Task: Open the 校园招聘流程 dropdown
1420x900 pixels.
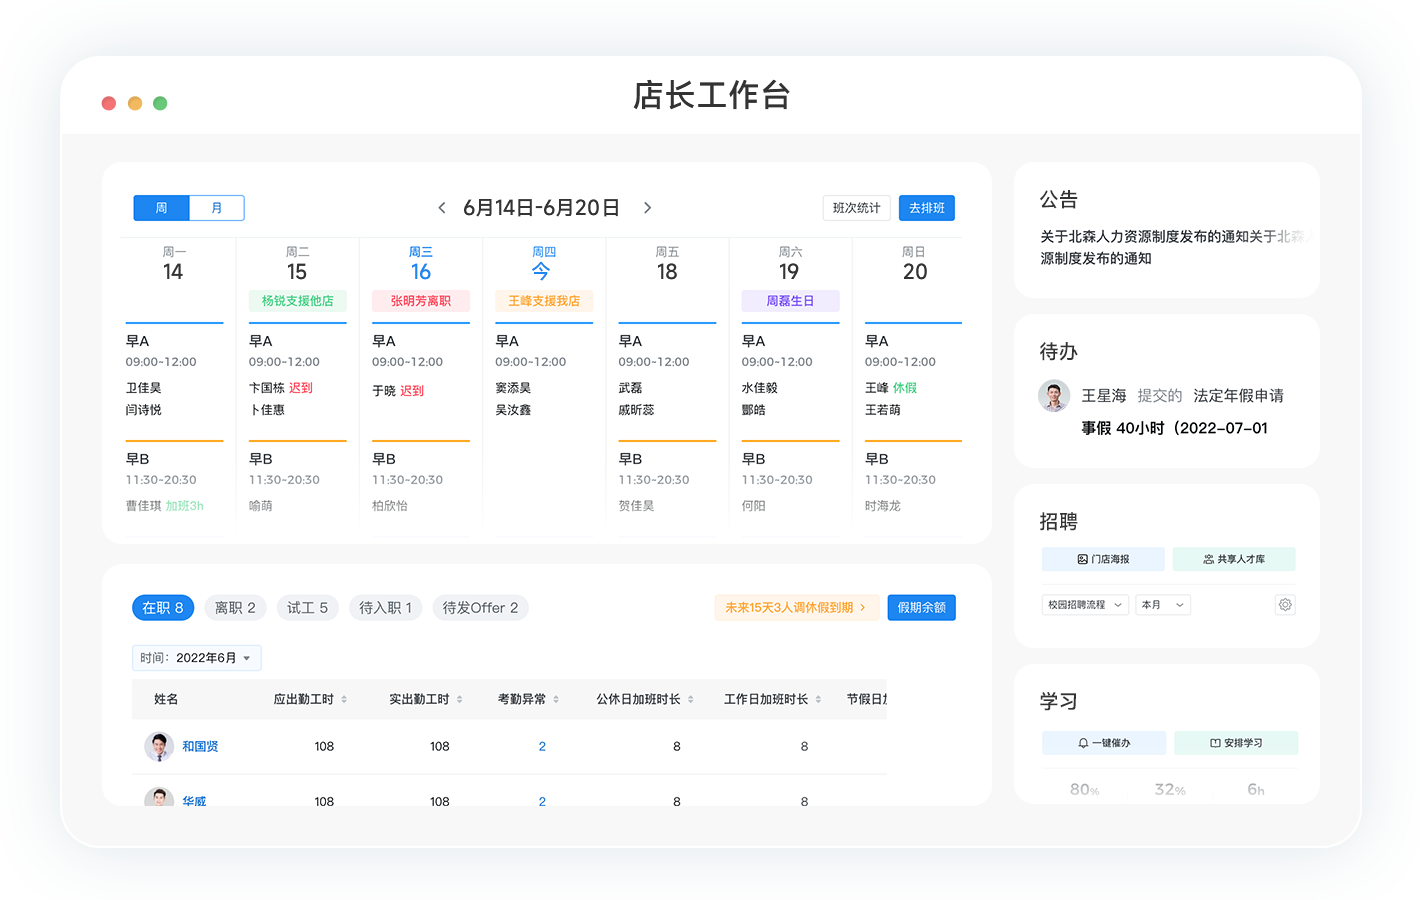Action: 1085,605
